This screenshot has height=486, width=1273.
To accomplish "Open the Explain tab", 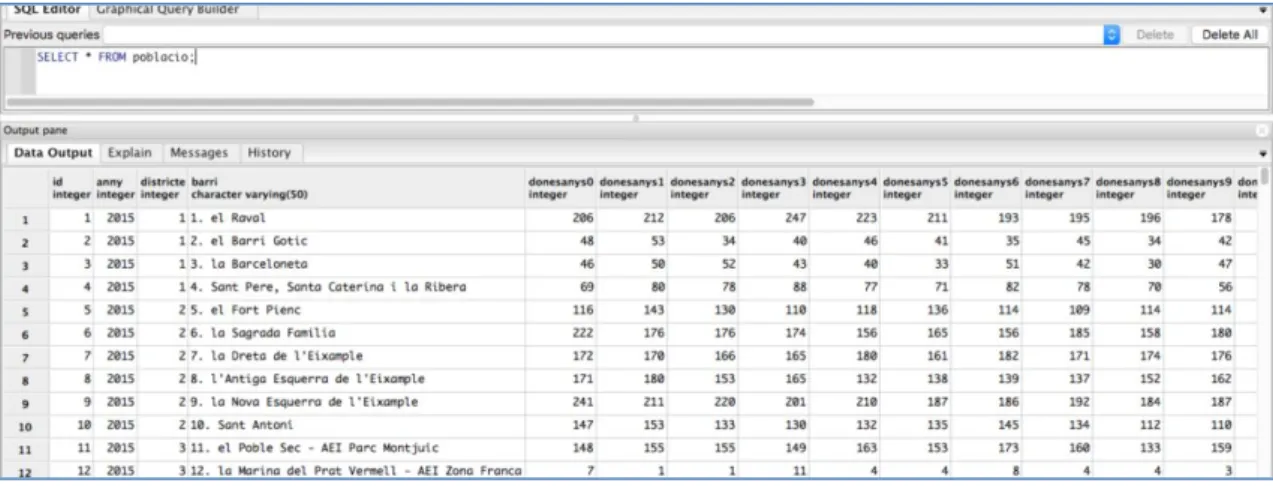I will (x=130, y=153).
